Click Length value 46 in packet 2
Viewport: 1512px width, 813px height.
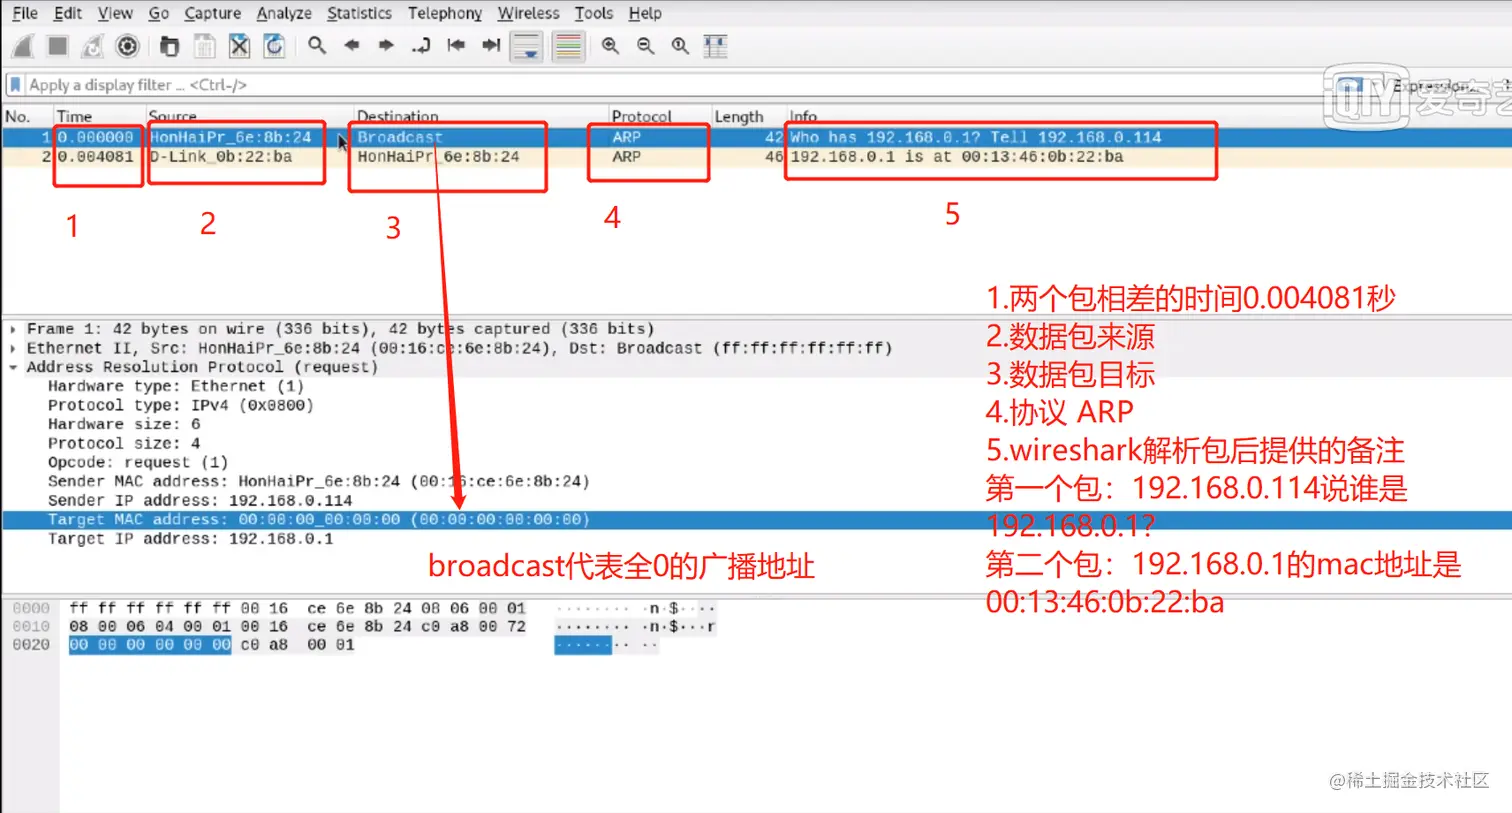tap(774, 157)
